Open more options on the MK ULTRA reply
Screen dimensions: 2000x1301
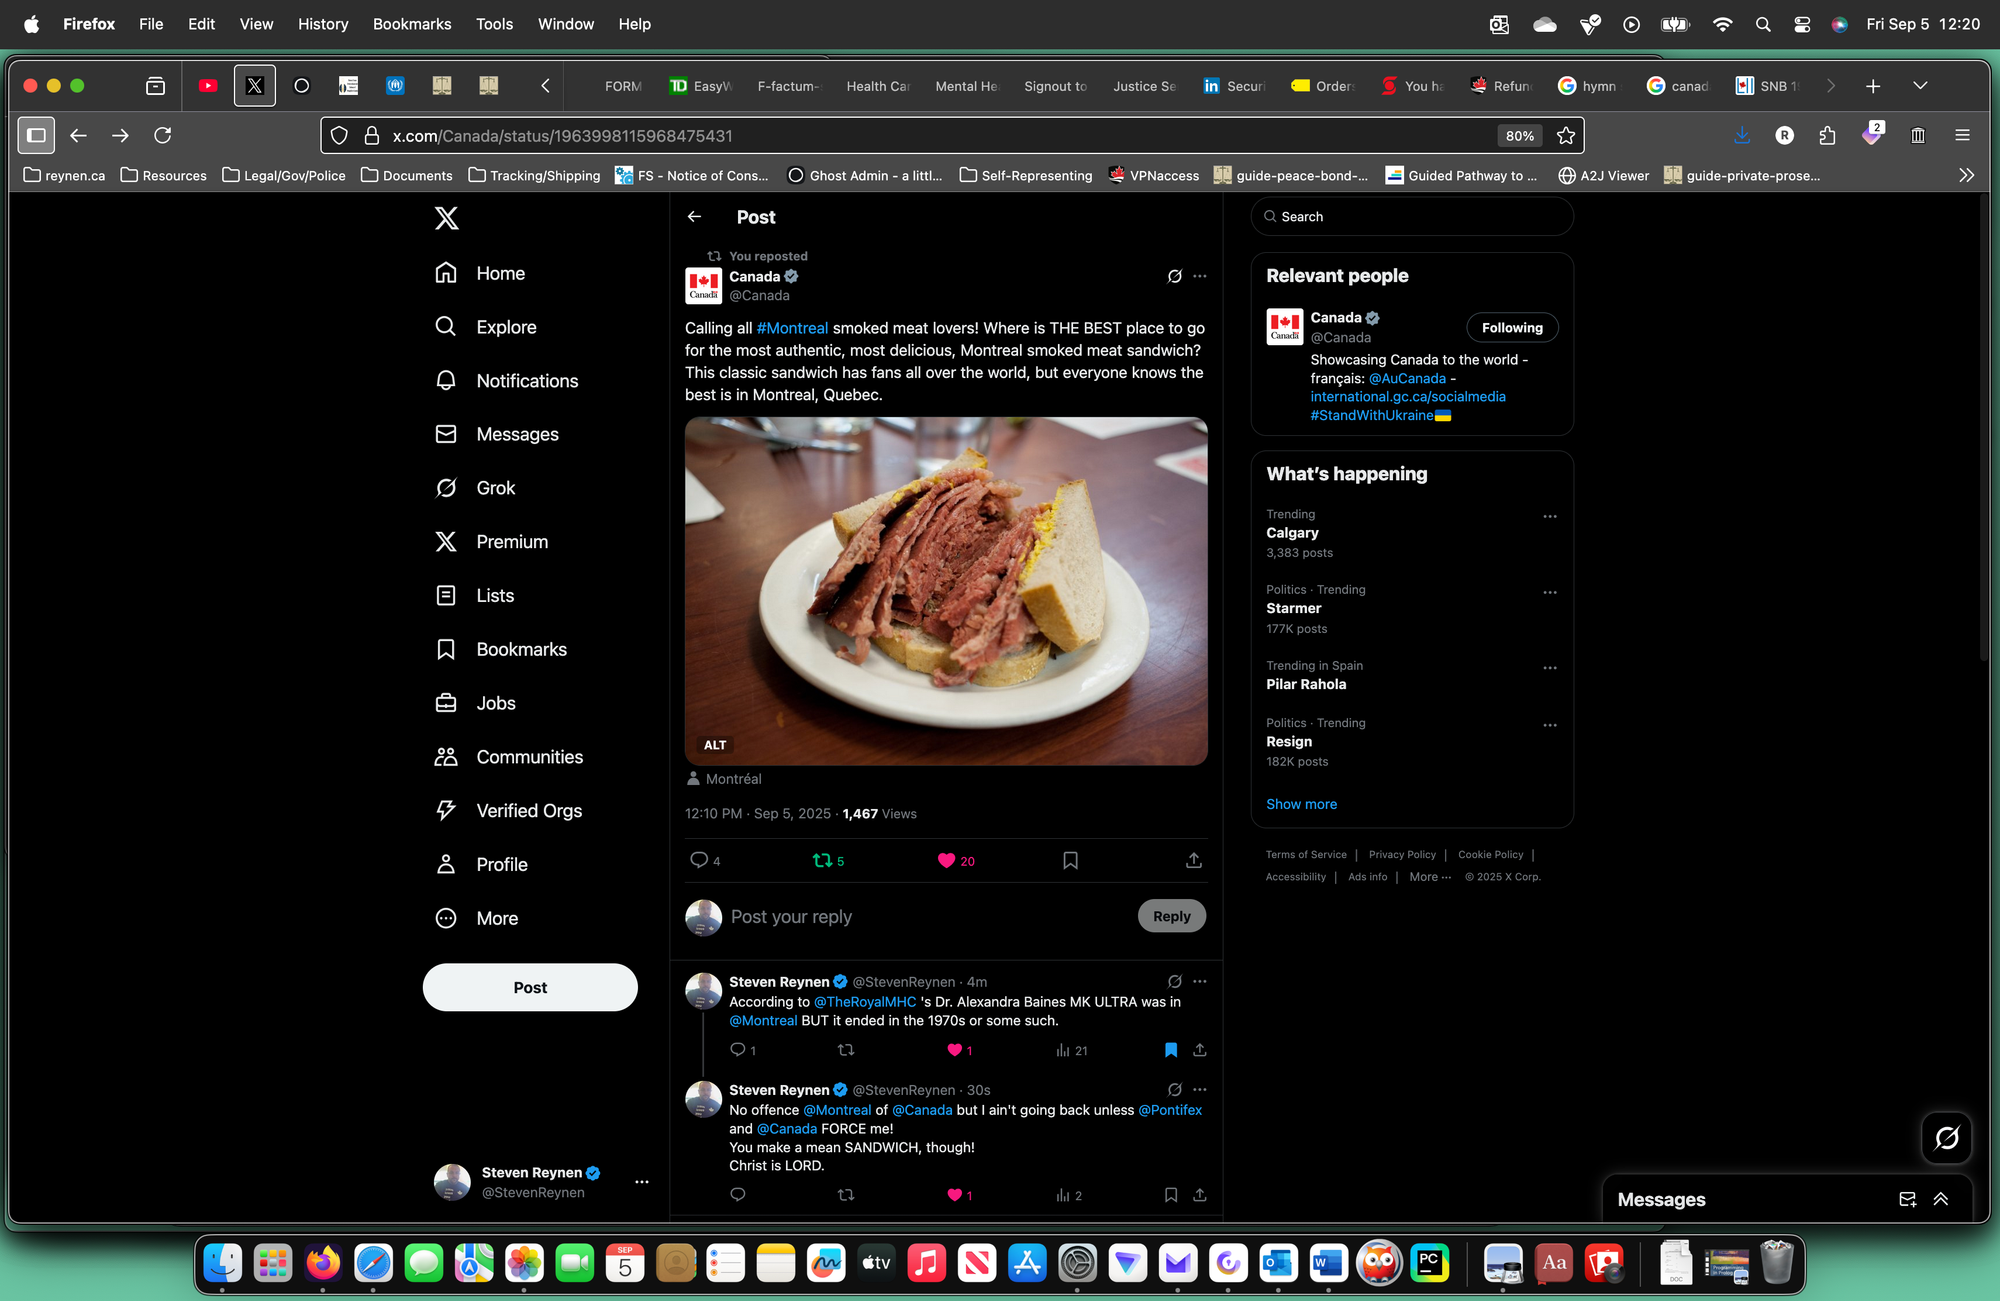pos(1200,982)
